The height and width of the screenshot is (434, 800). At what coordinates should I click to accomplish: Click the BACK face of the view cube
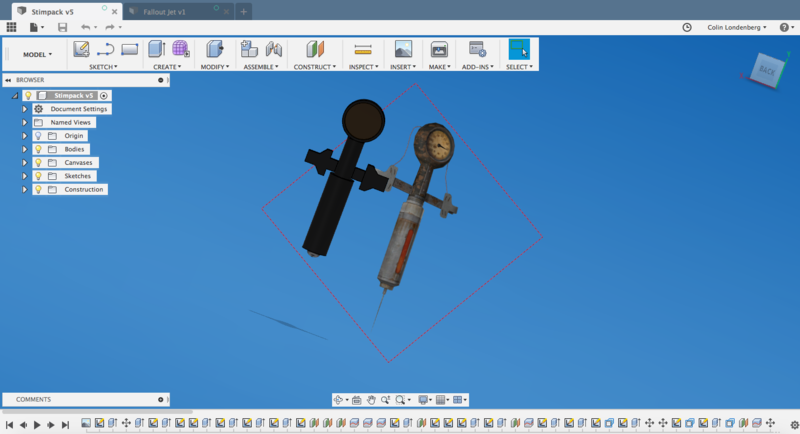[x=766, y=71]
